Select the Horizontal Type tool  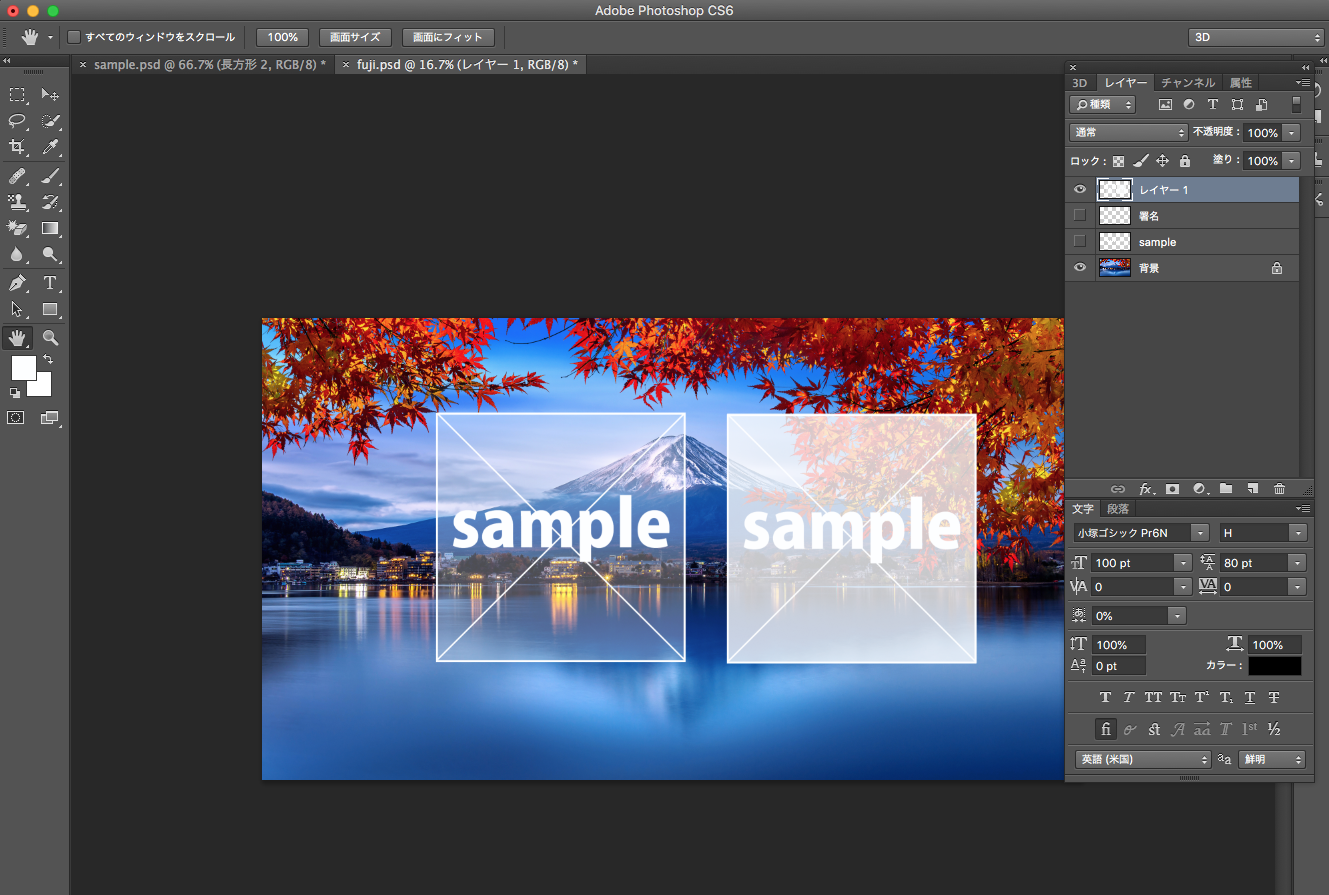[x=50, y=283]
